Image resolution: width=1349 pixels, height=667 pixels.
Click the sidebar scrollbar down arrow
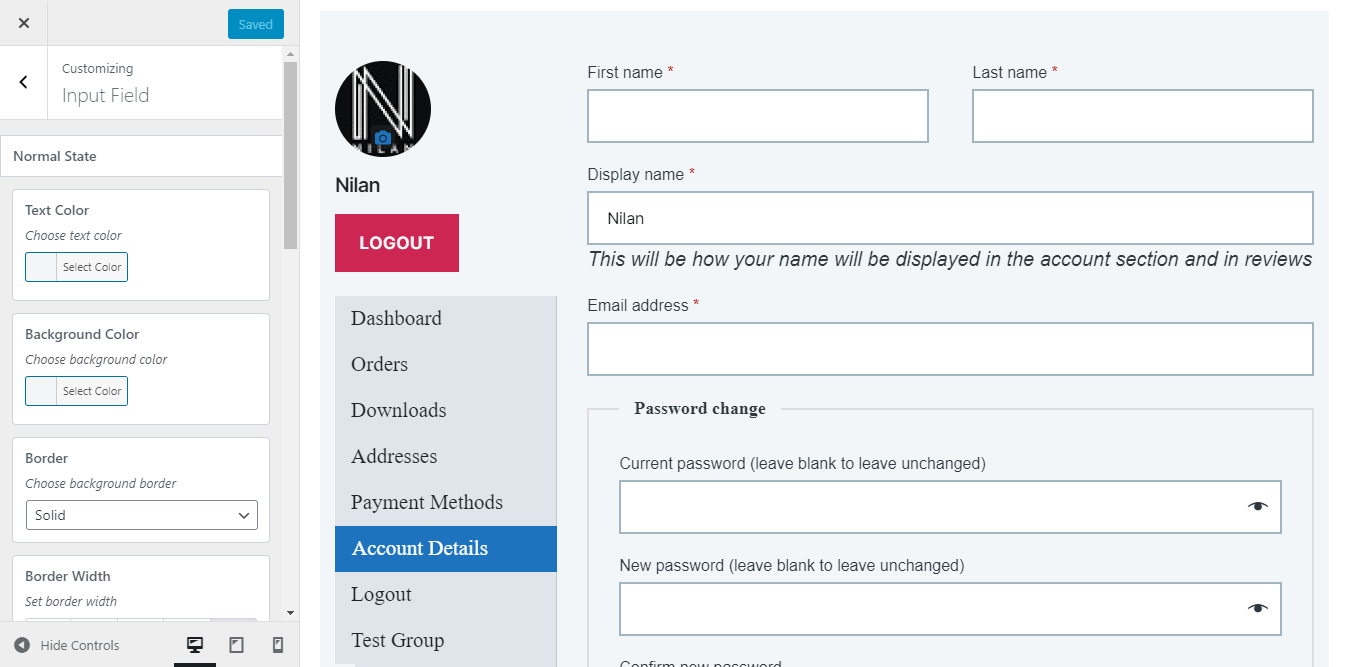tap(291, 614)
